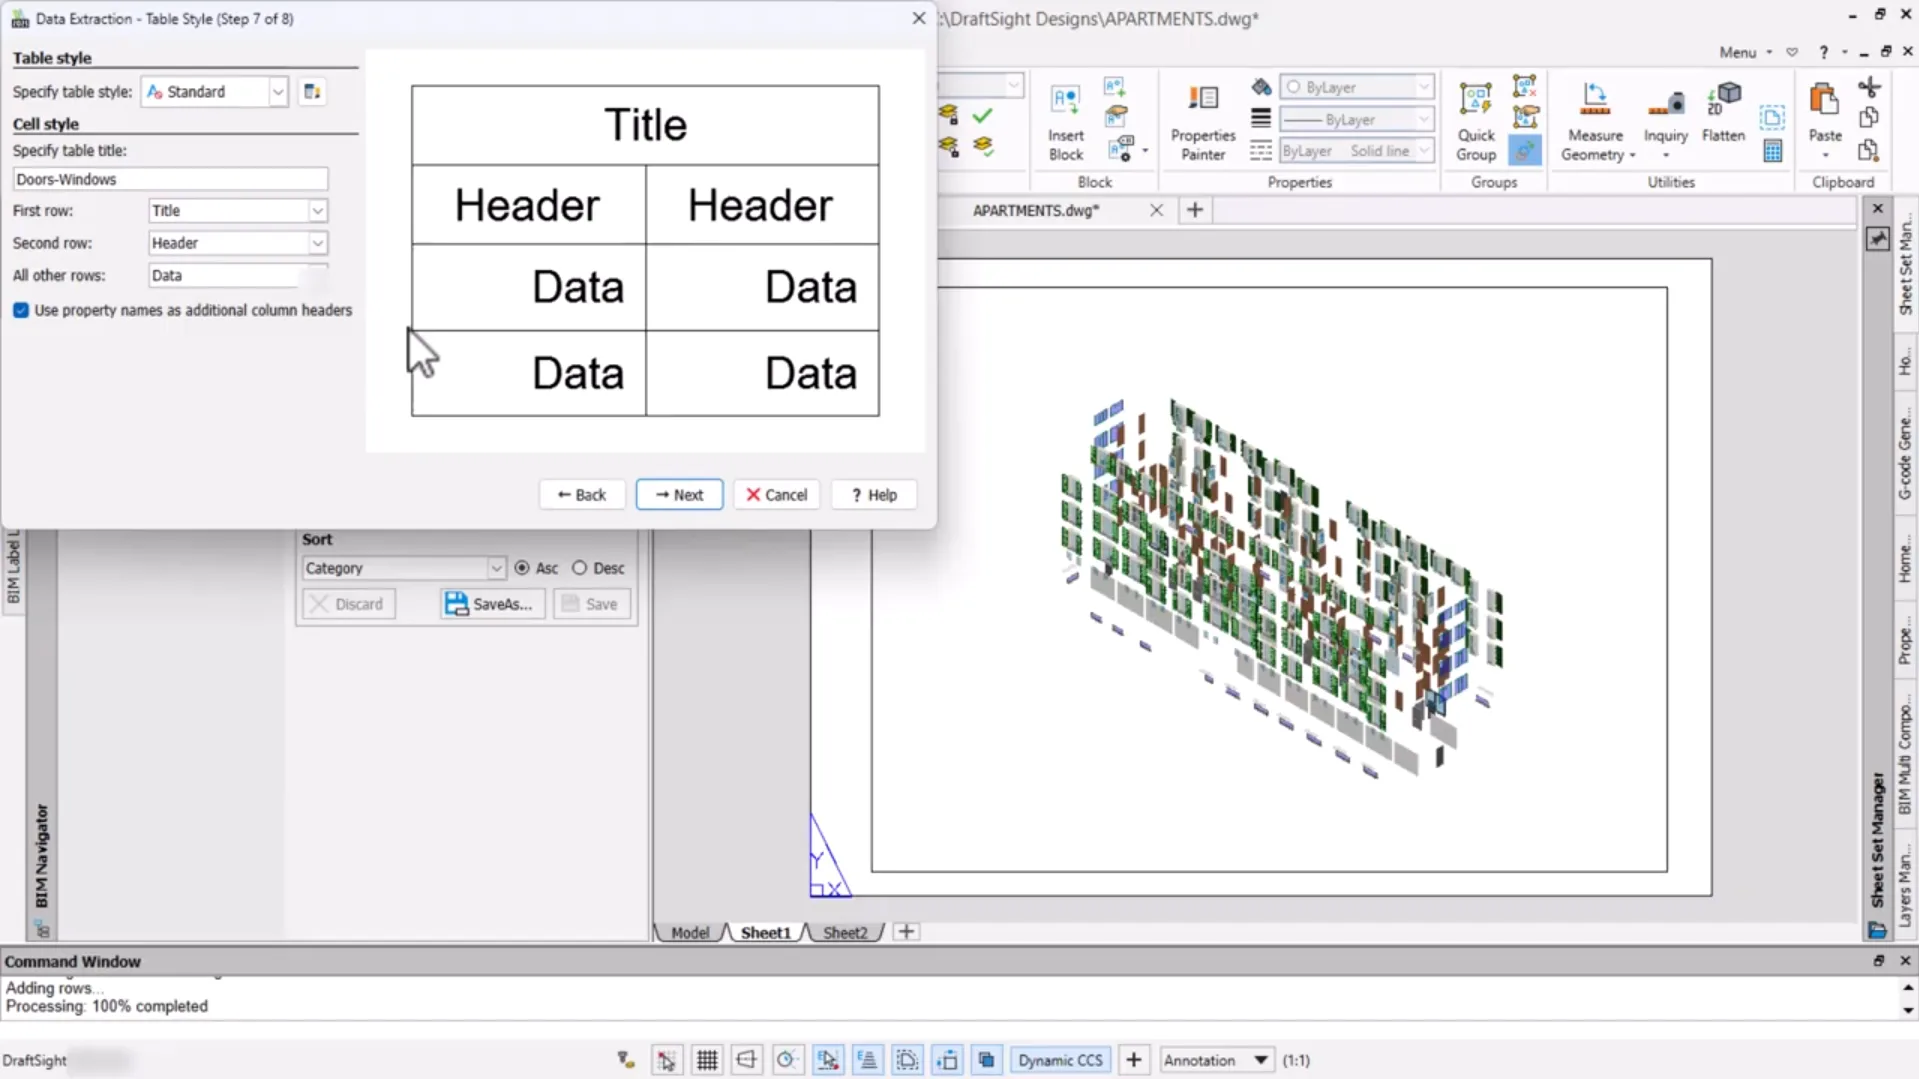Open the table style editor icon
Screen dimensions: 1919x1079
(x=312, y=92)
